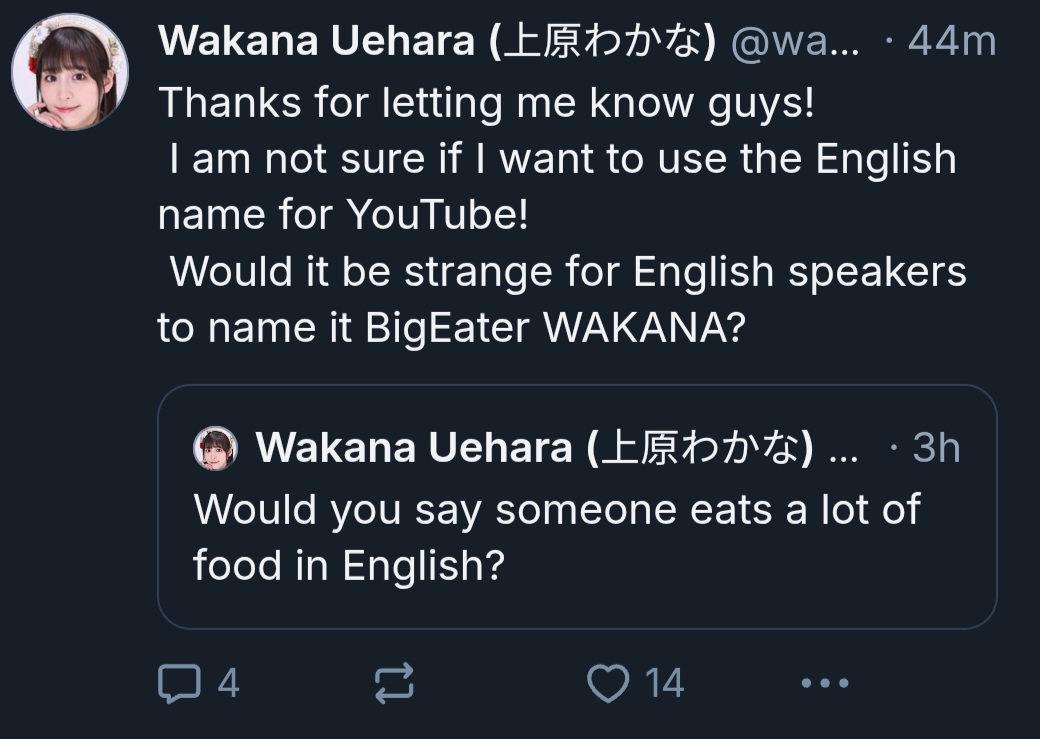The image size is (1040, 739).
Task: Like the tweet with the heart icon
Action: [605, 684]
